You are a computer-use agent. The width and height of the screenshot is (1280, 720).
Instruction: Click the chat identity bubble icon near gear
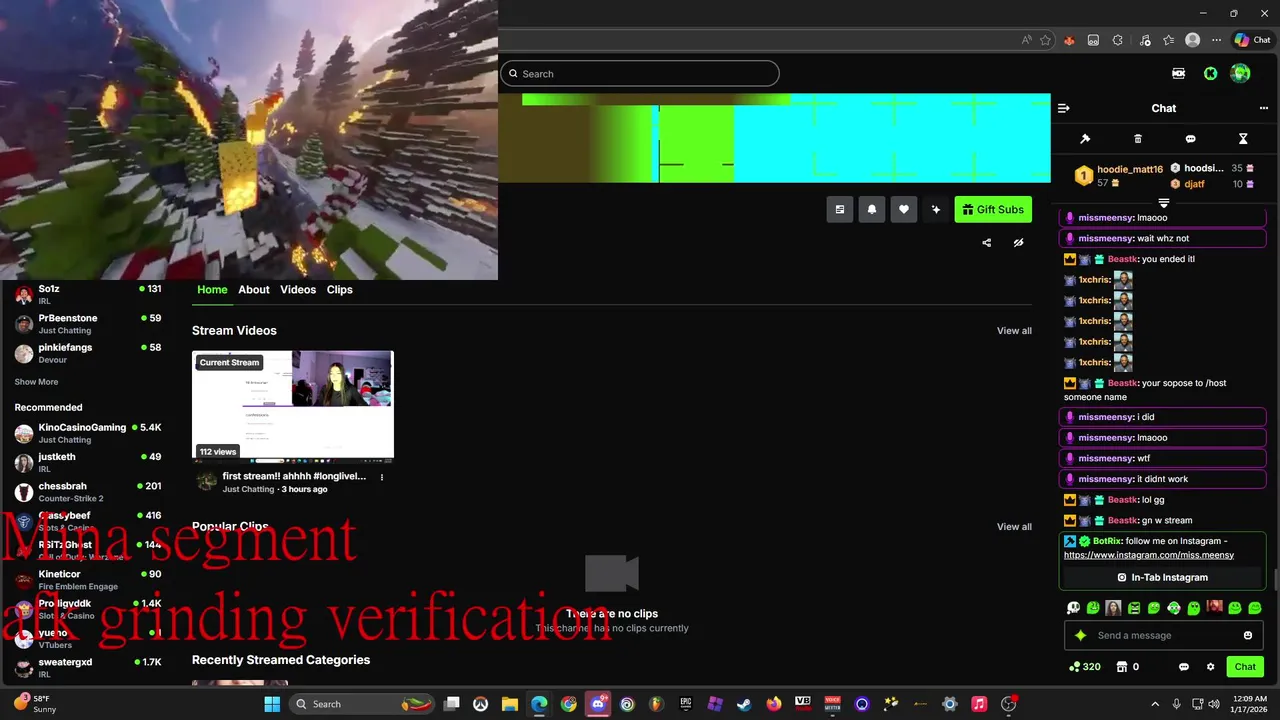1184,667
